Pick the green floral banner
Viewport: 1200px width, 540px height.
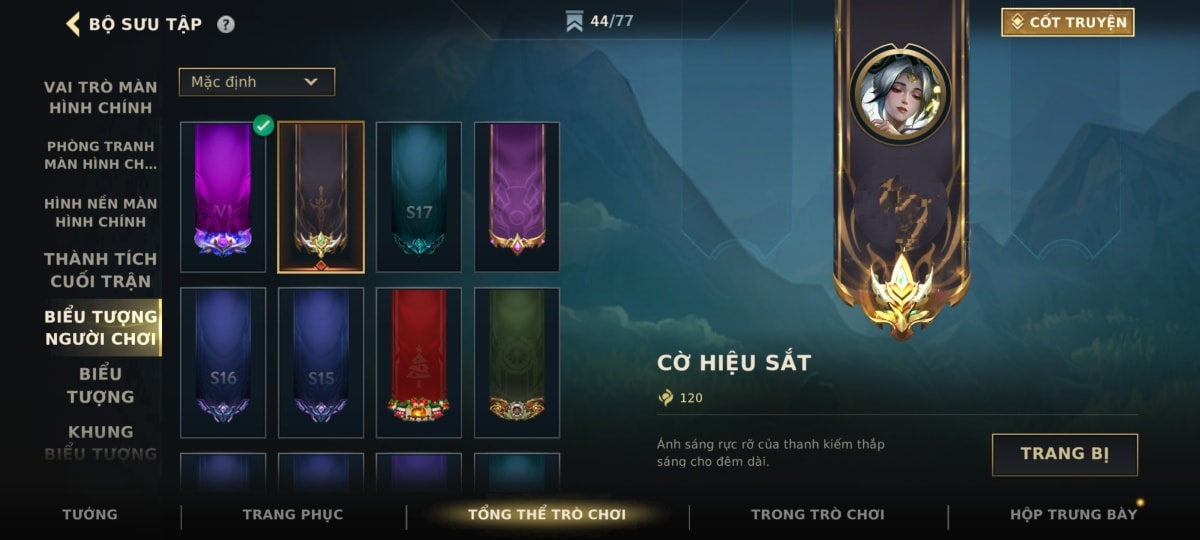click(x=517, y=362)
